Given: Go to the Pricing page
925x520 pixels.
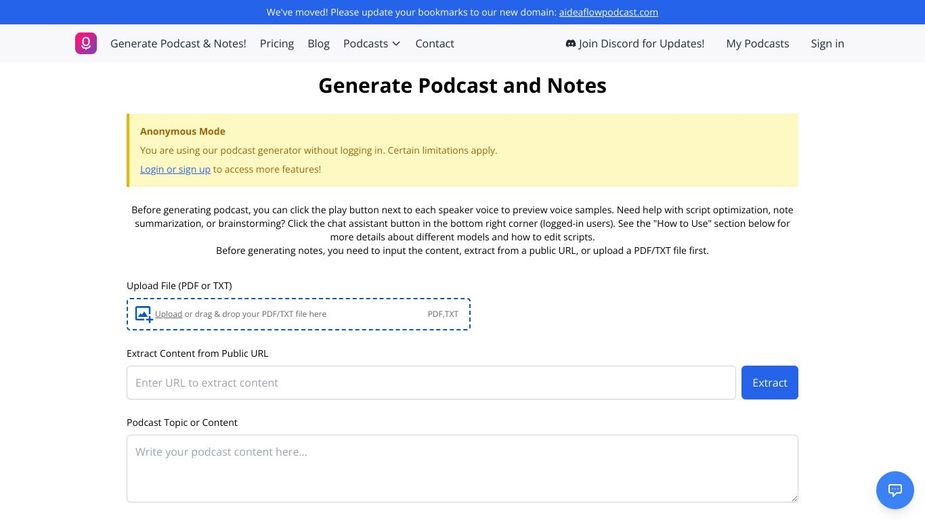Looking at the screenshot, I should 277,44.
